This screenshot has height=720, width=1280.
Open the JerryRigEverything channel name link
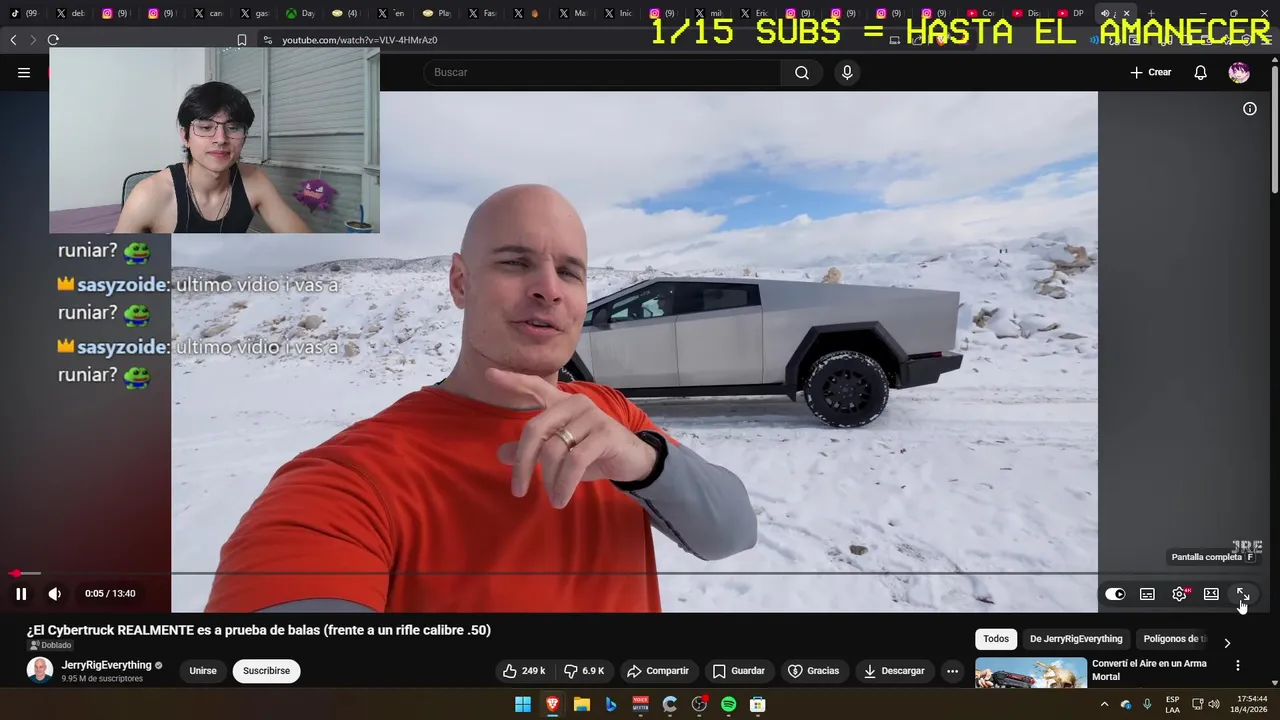[x=107, y=665]
